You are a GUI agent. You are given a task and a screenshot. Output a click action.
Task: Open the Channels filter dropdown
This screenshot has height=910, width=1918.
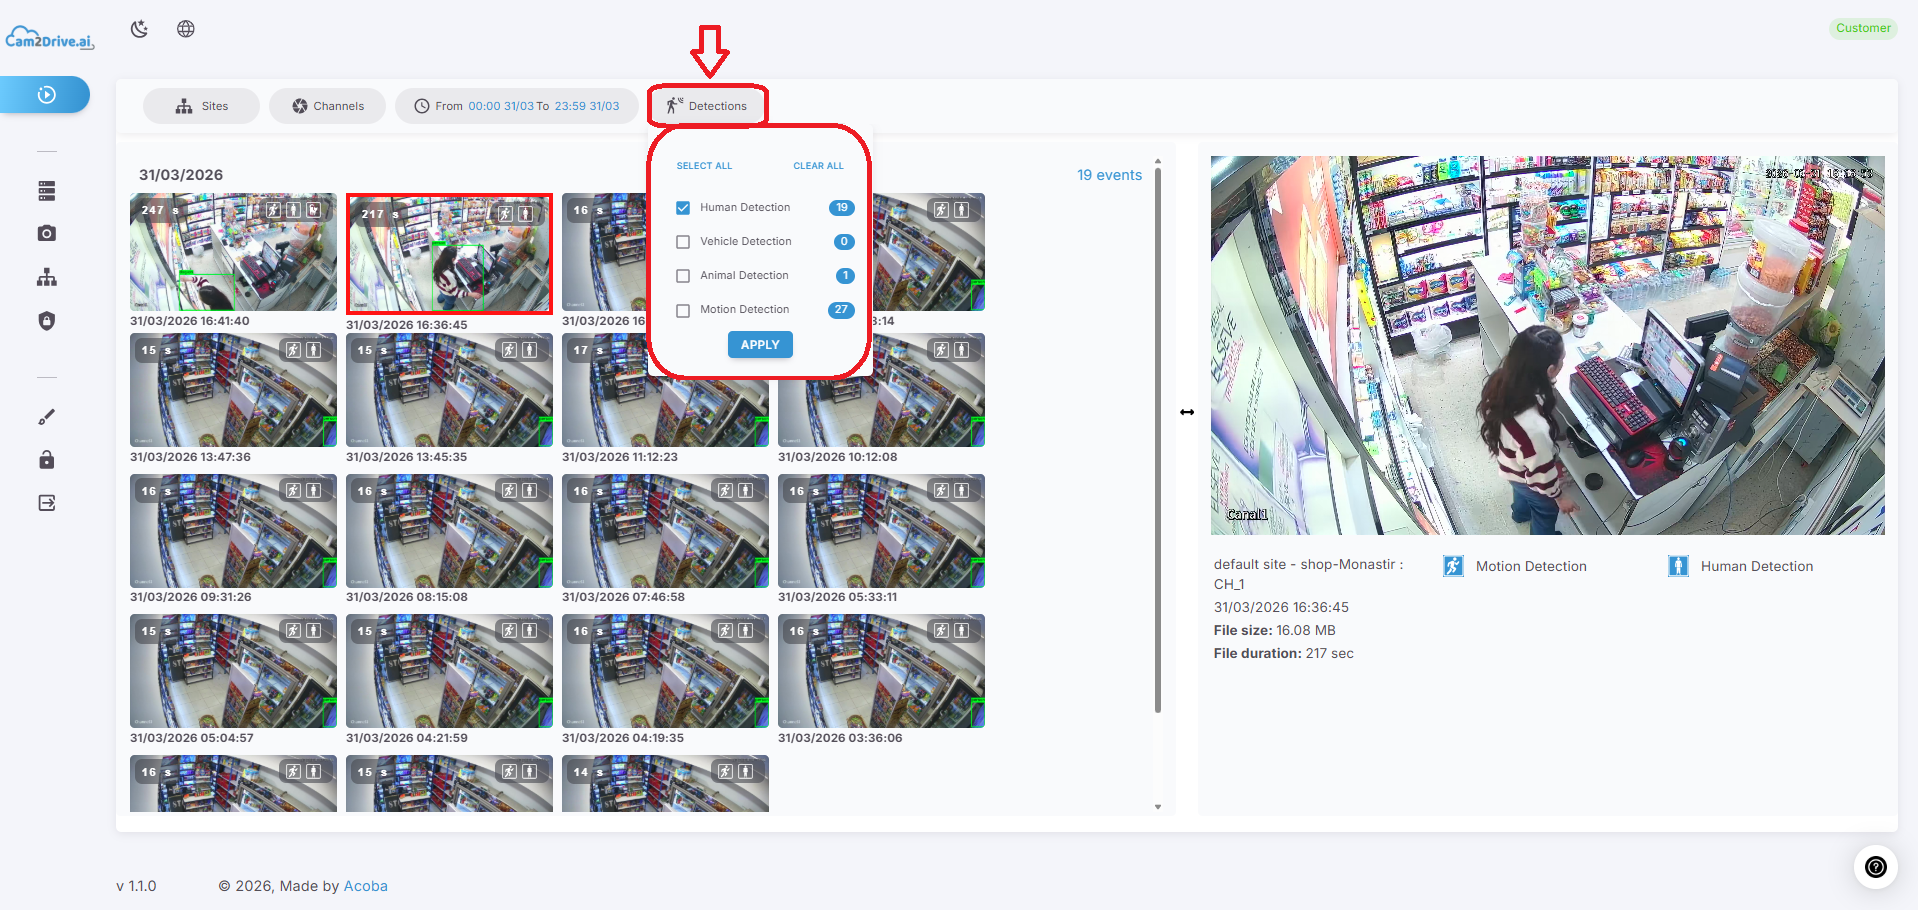coord(327,106)
